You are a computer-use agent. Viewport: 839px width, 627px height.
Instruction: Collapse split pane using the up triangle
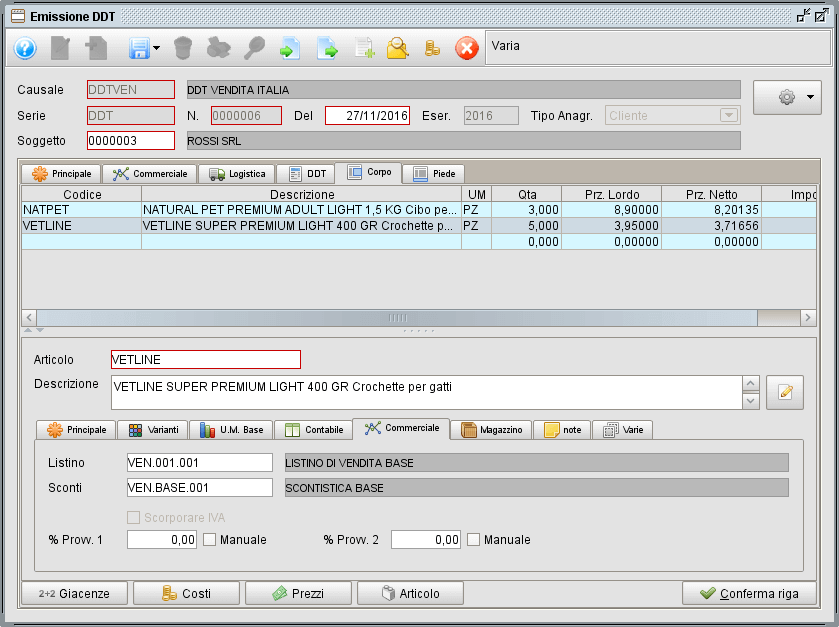(x=28, y=330)
